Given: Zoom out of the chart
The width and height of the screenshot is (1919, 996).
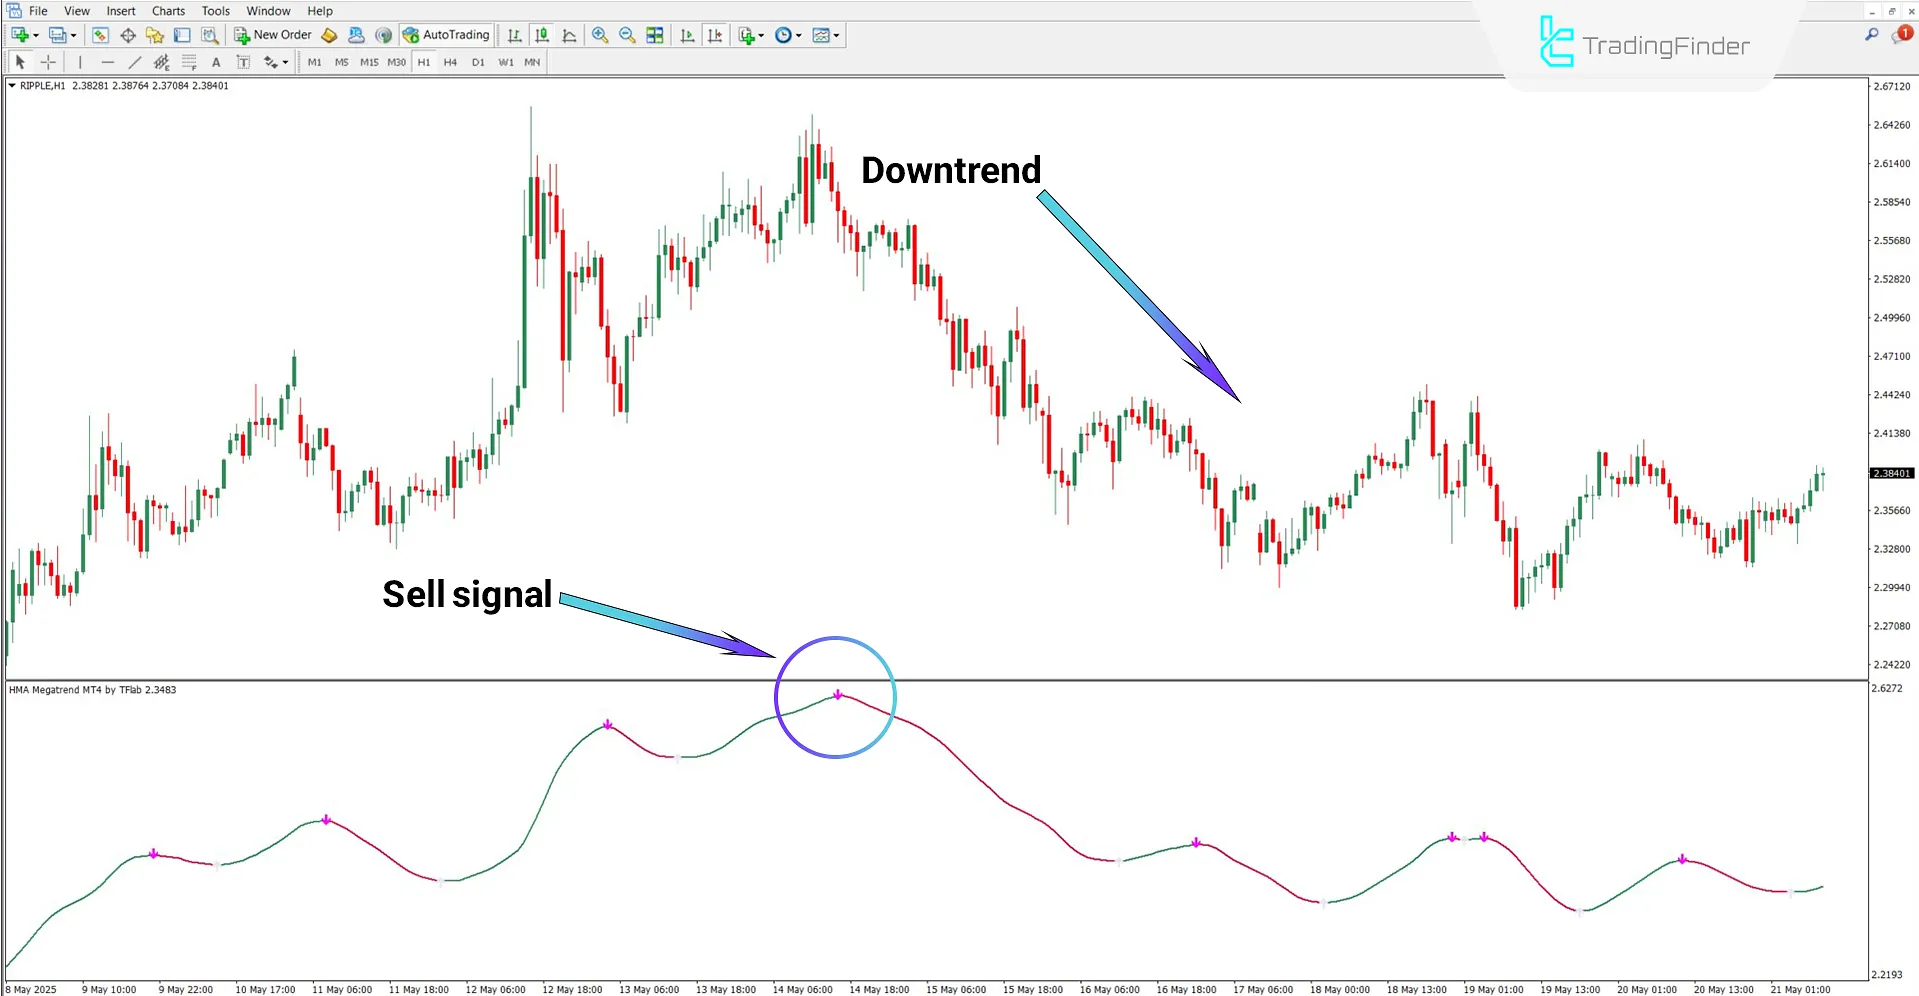Looking at the screenshot, I should (627, 34).
